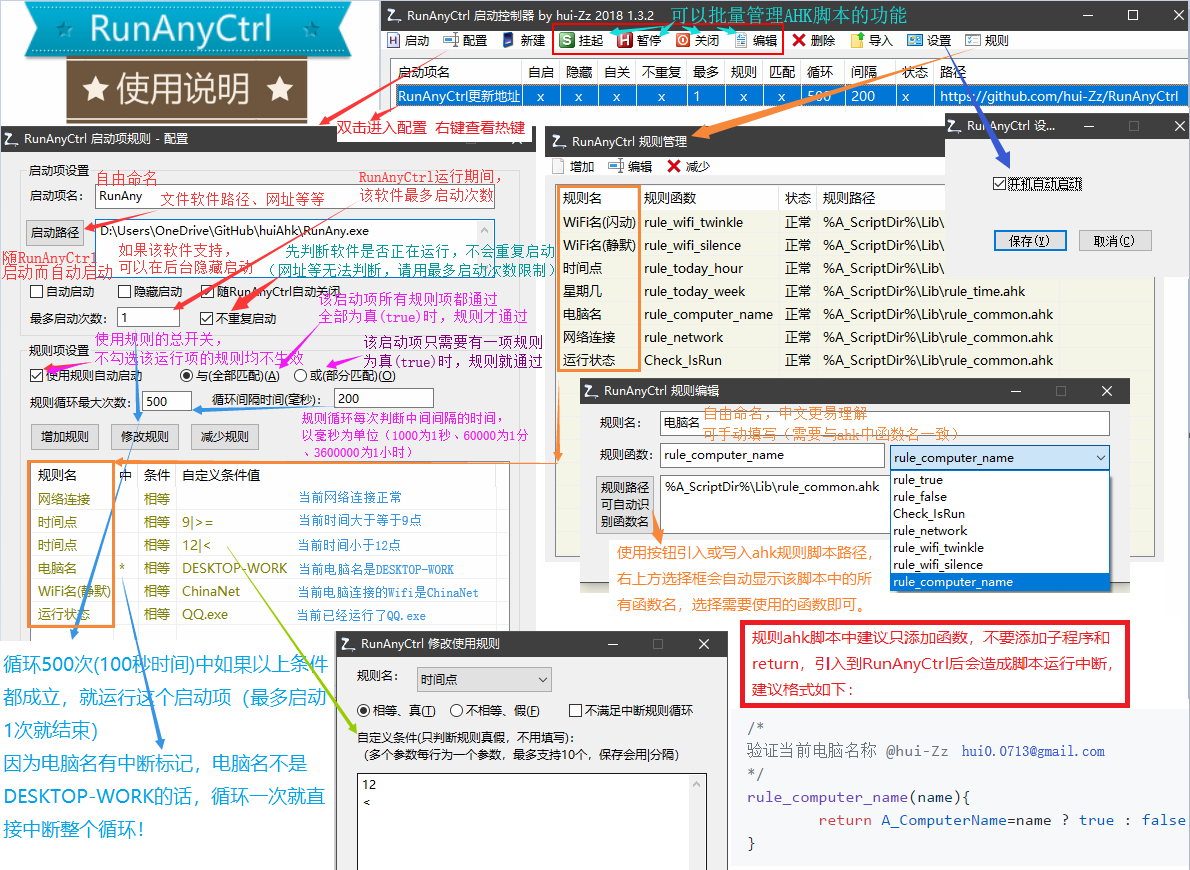Image resolution: width=1190 pixels, height=870 pixels.
Task: Open the 规则名 时间点 dropdown
Action: coord(484,679)
